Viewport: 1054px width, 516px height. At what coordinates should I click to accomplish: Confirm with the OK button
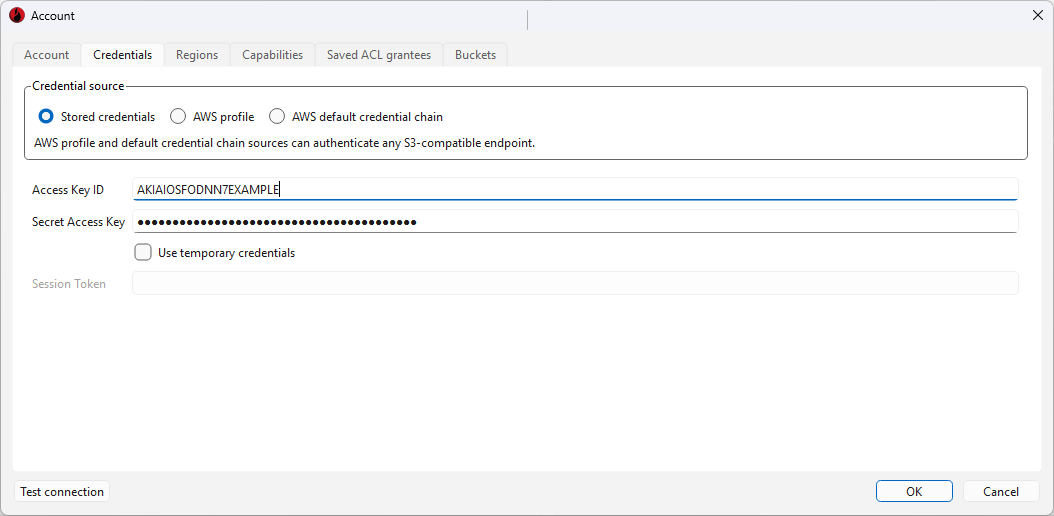914,492
